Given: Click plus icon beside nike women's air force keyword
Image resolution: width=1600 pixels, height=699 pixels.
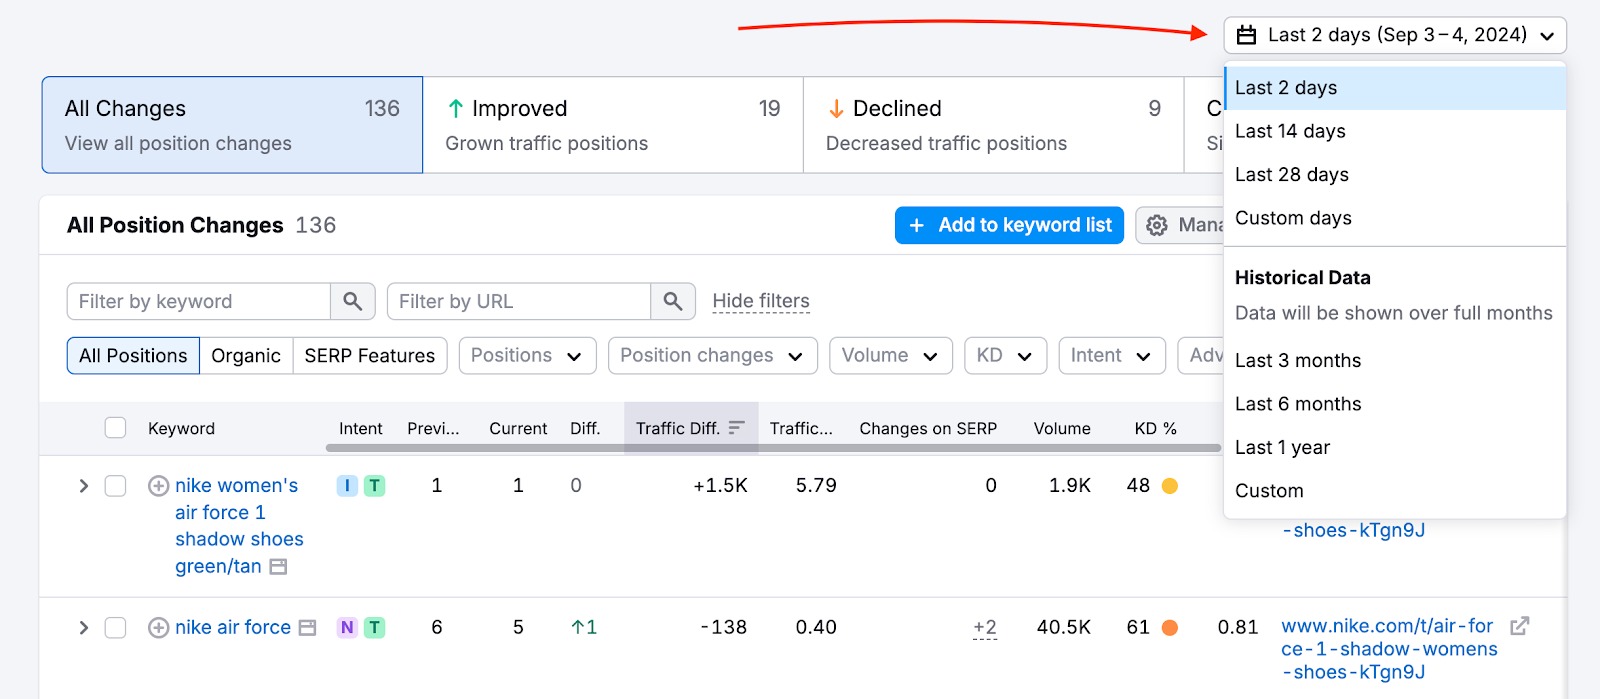Looking at the screenshot, I should pos(158,486).
